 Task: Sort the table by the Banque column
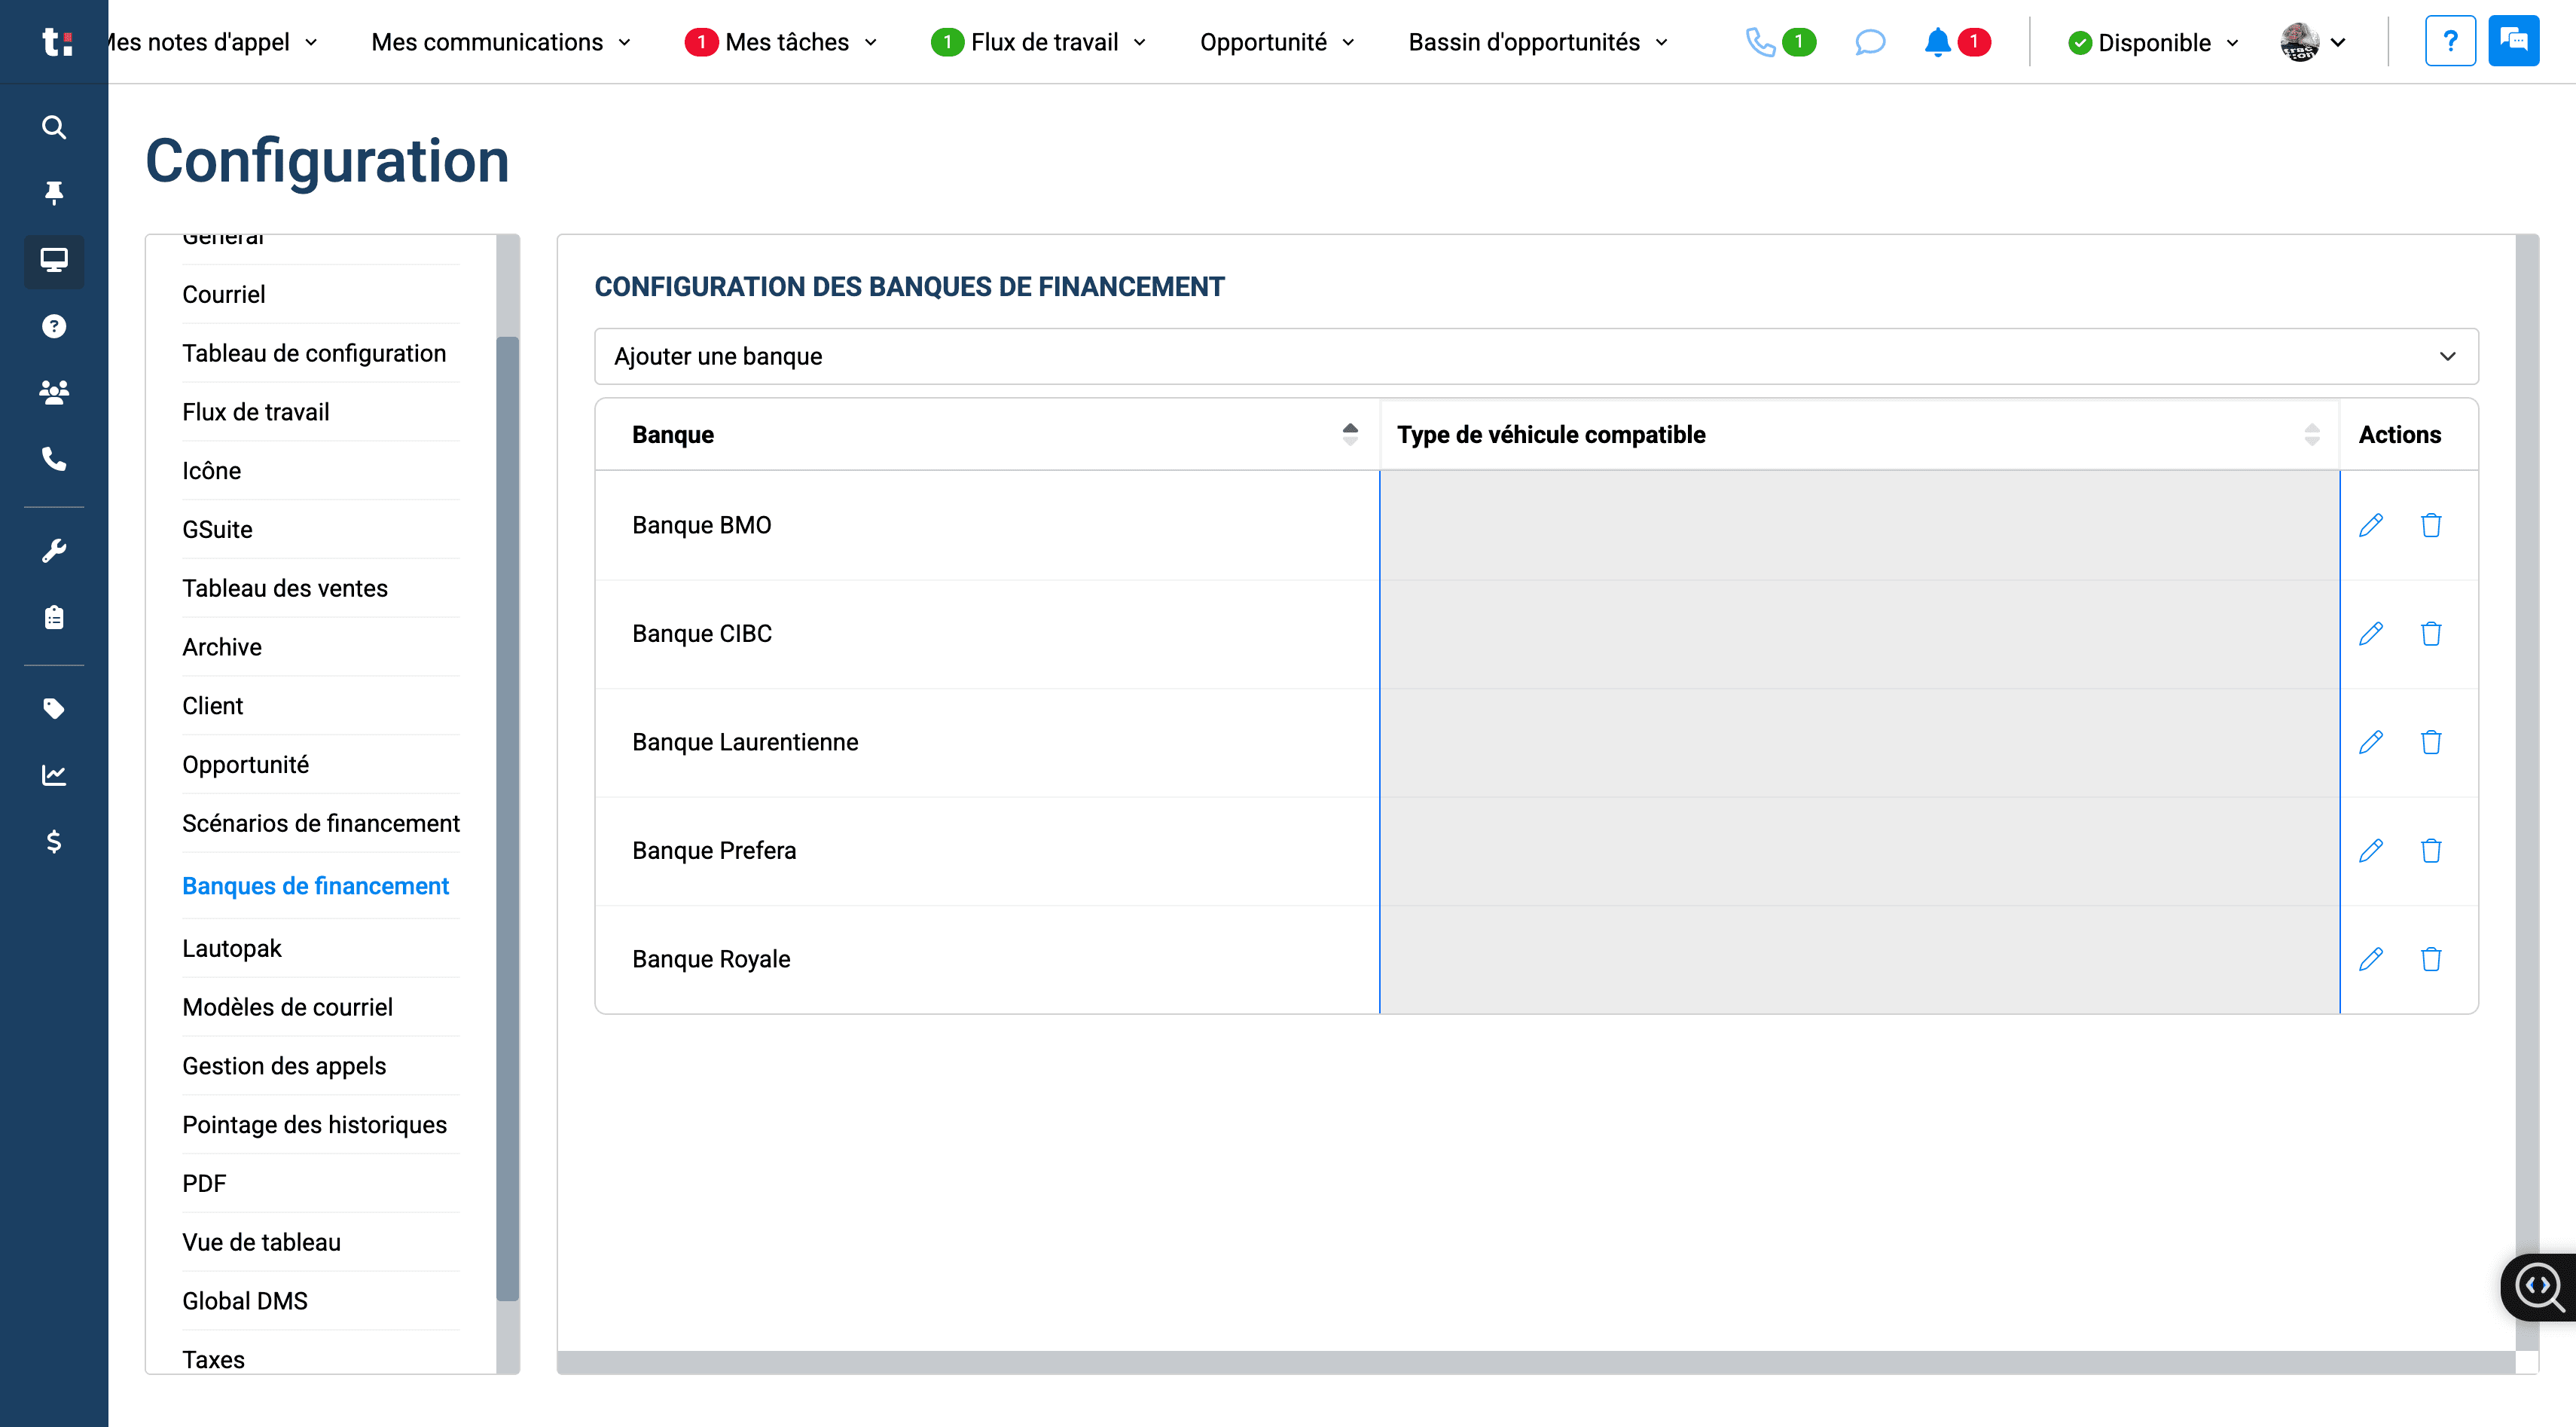pos(1350,434)
